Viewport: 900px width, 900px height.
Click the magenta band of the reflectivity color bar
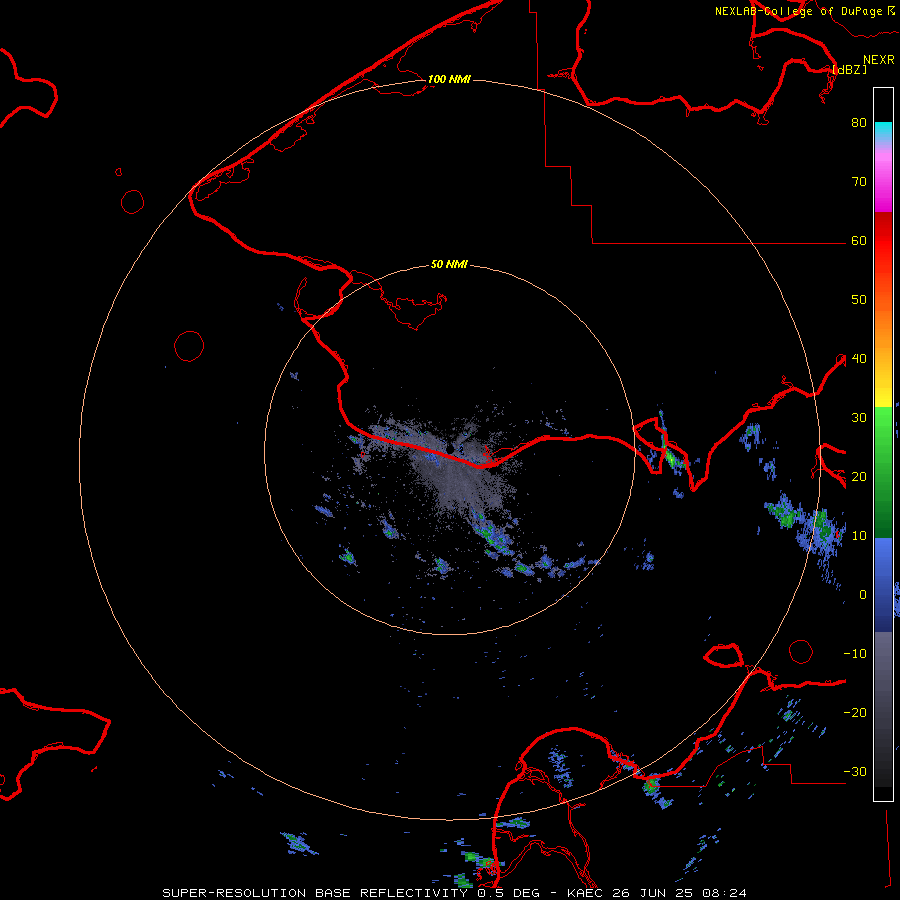(883, 181)
